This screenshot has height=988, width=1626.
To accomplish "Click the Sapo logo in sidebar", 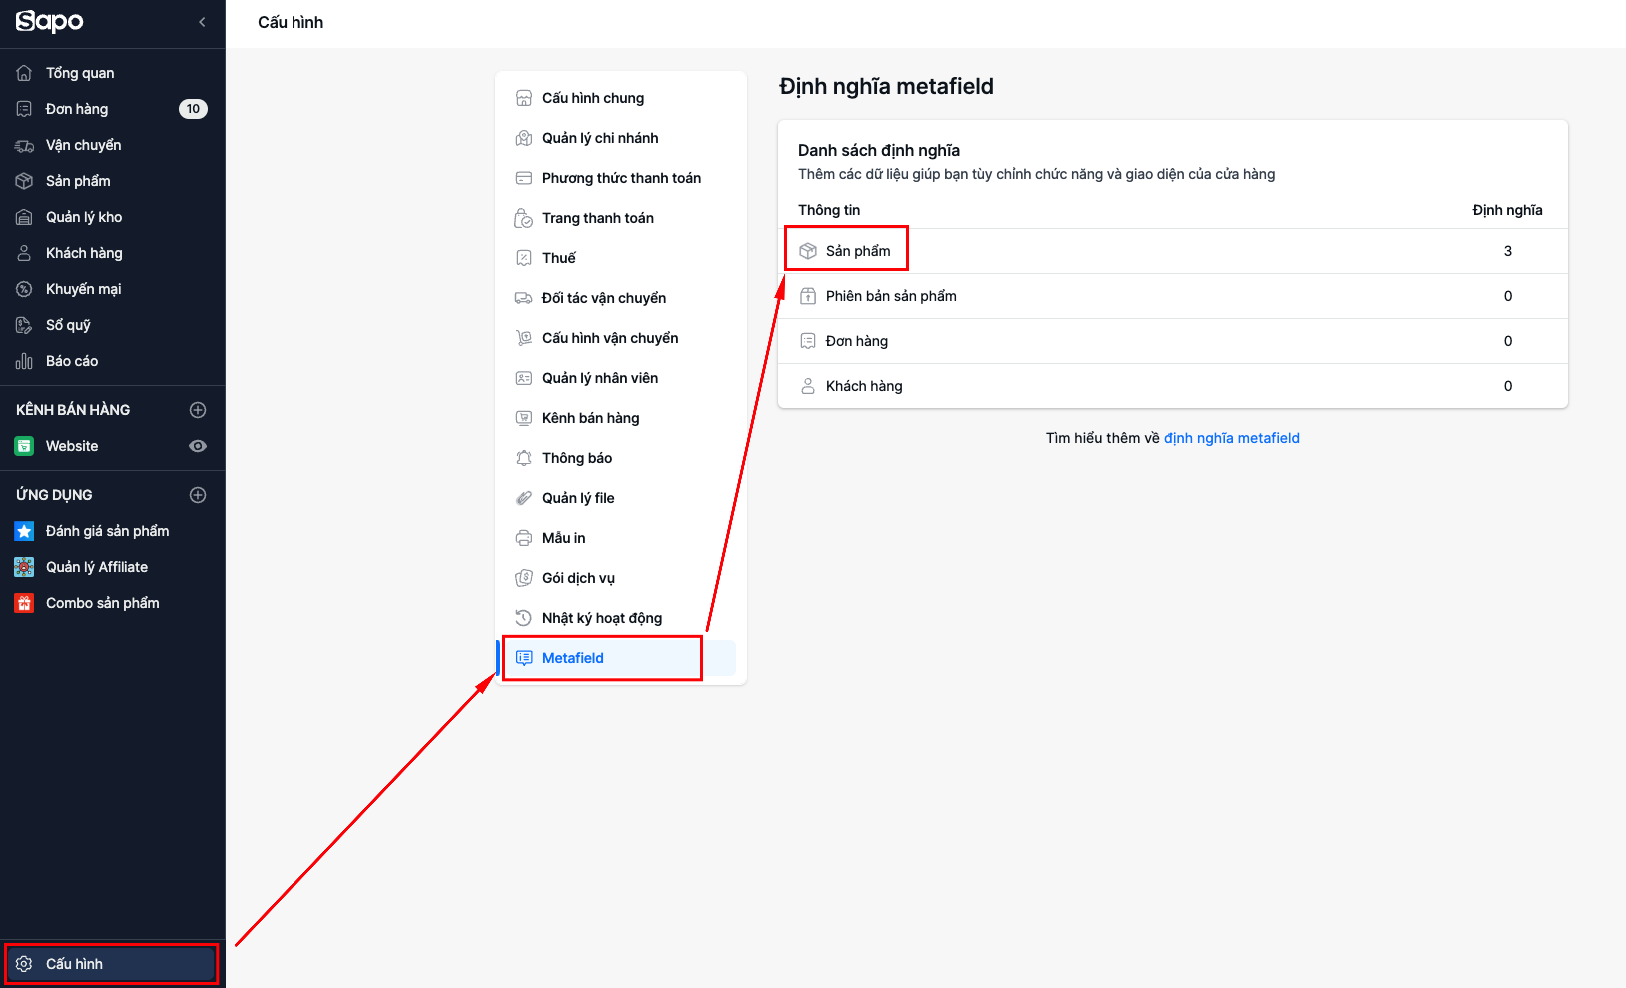I will [49, 21].
